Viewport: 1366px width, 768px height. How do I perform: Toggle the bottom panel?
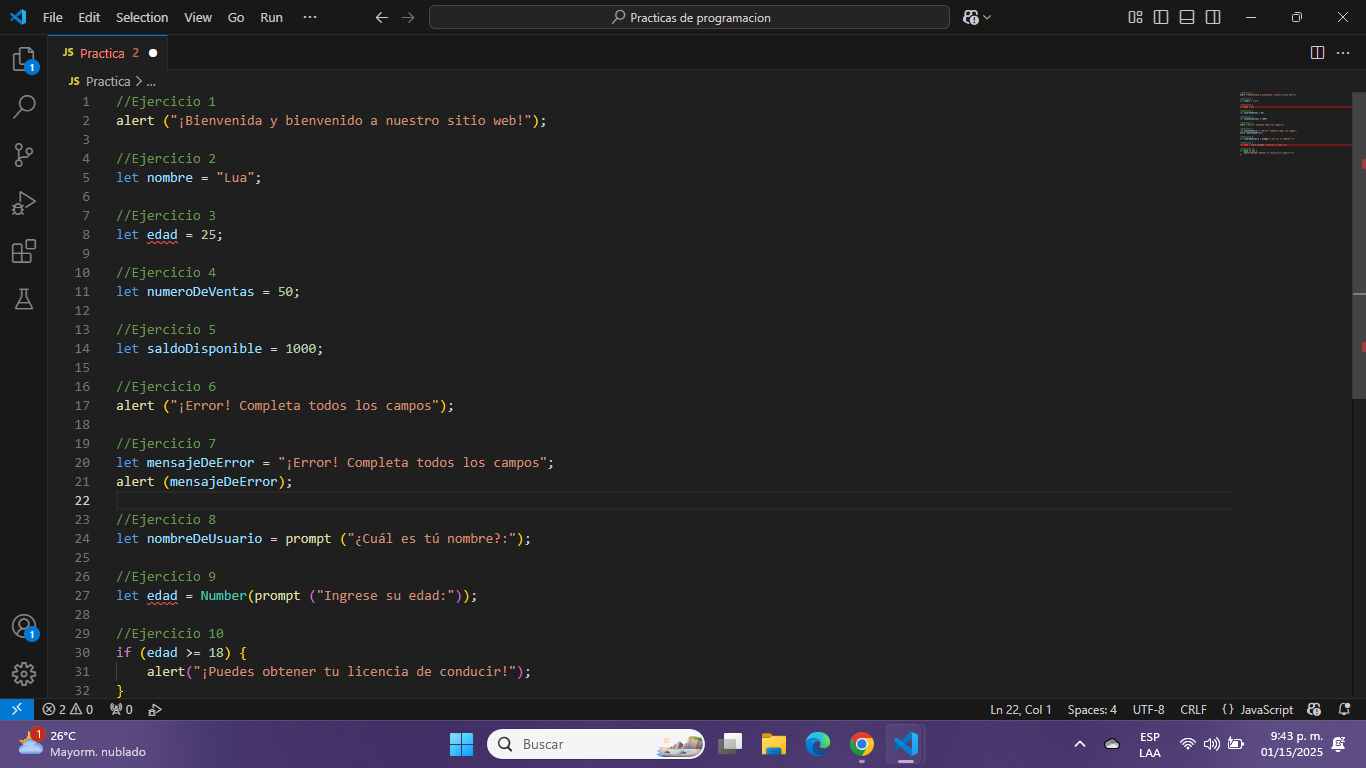tap(1187, 17)
